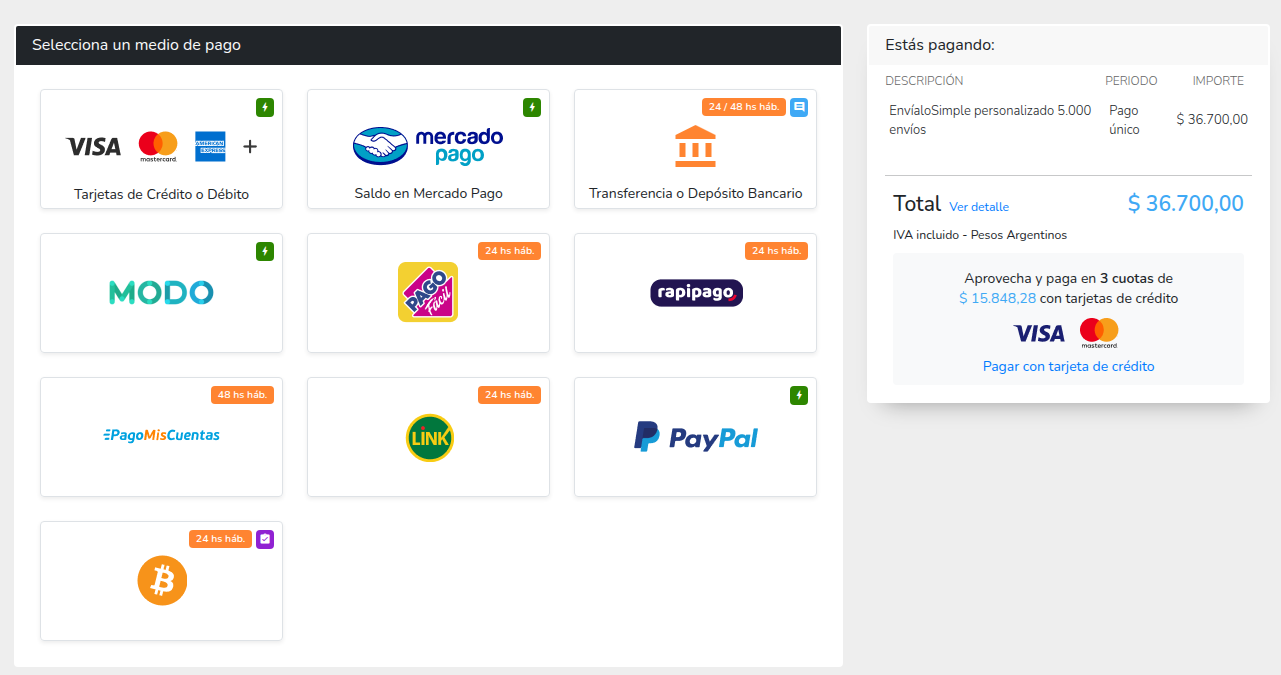Screen dimensions: 1281x675
Task: Click the Visa logo in installments box
Action: (1038, 333)
